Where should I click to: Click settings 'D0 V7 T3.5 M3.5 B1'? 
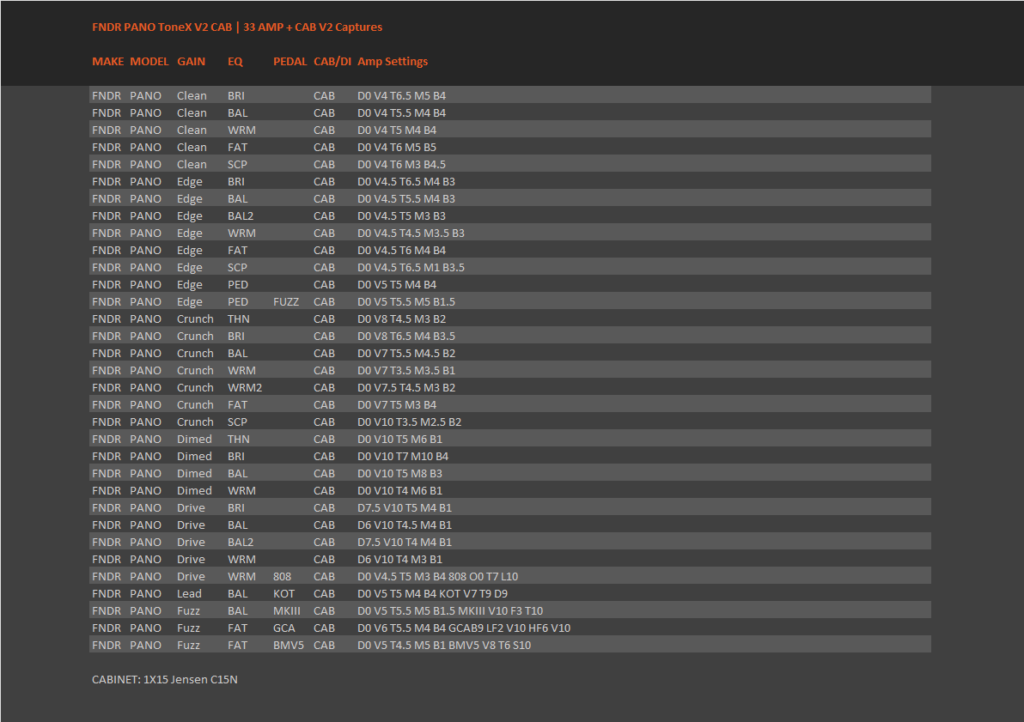coord(406,371)
